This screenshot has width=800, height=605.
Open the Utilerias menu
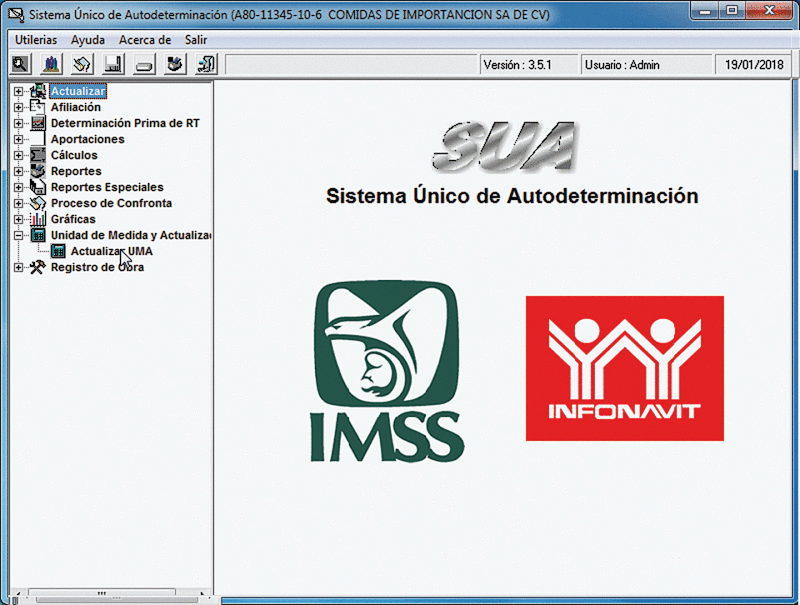[x=36, y=40]
